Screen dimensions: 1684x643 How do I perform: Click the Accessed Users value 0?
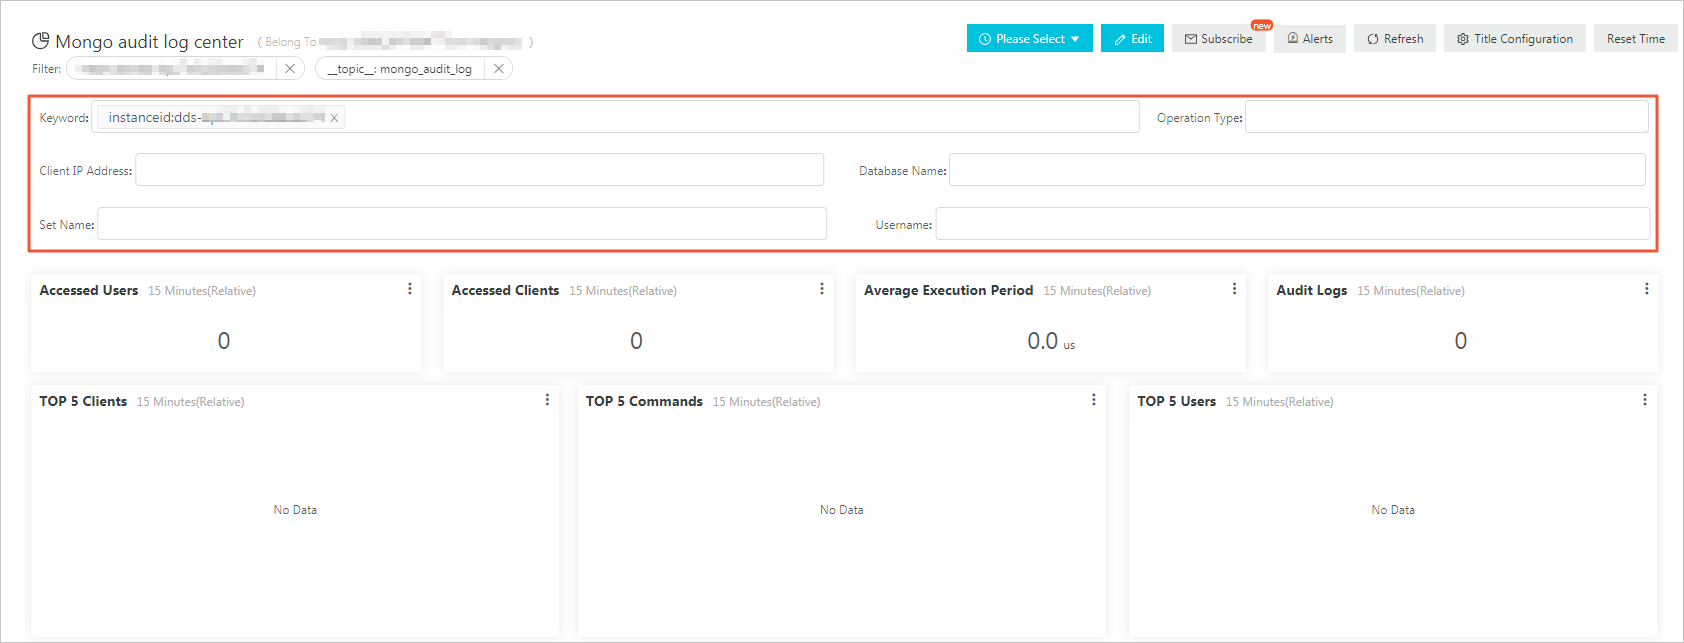[x=224, y=341]
